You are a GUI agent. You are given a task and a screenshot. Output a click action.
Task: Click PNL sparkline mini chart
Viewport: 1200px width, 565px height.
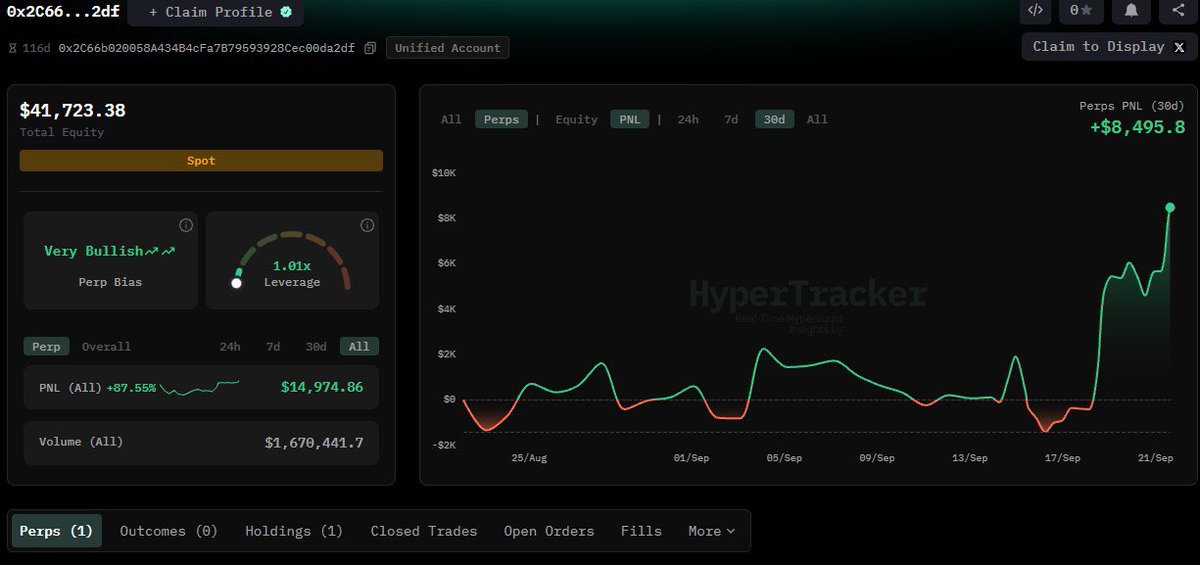199,387
